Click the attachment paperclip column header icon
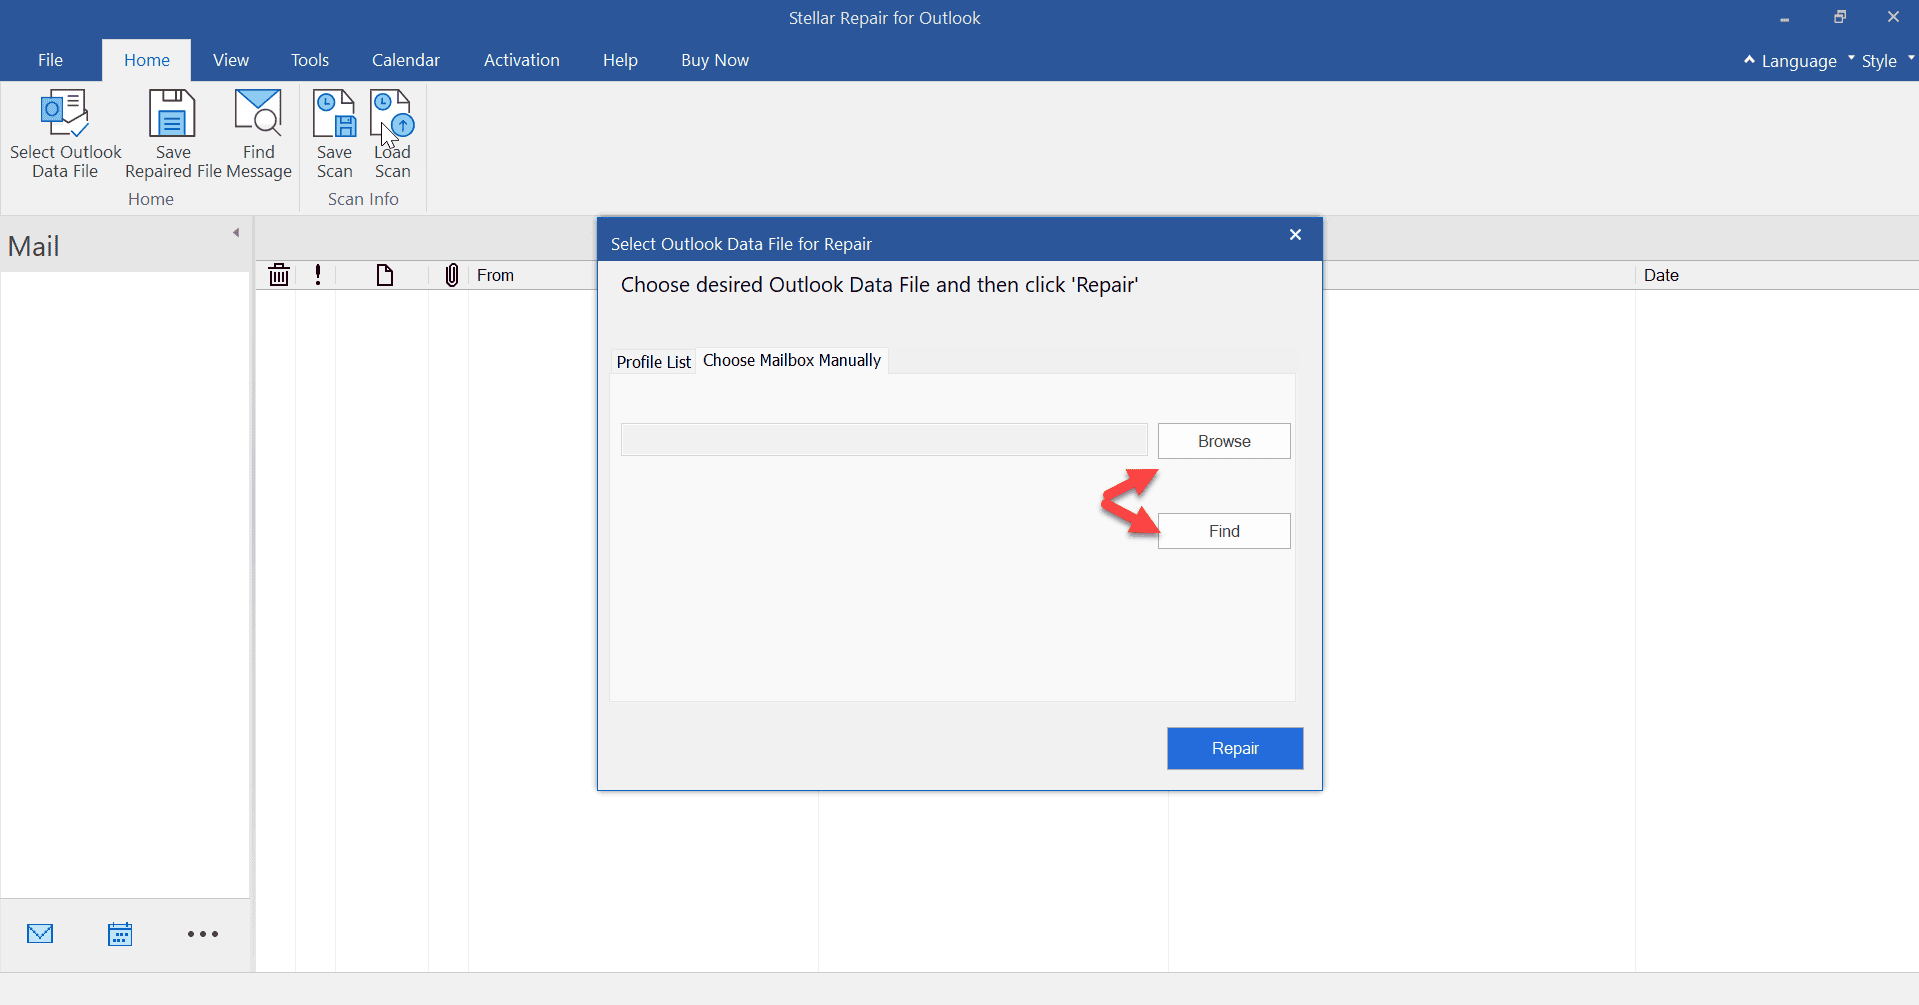Screen dimensions: 1919x1005 click(451, 275)
